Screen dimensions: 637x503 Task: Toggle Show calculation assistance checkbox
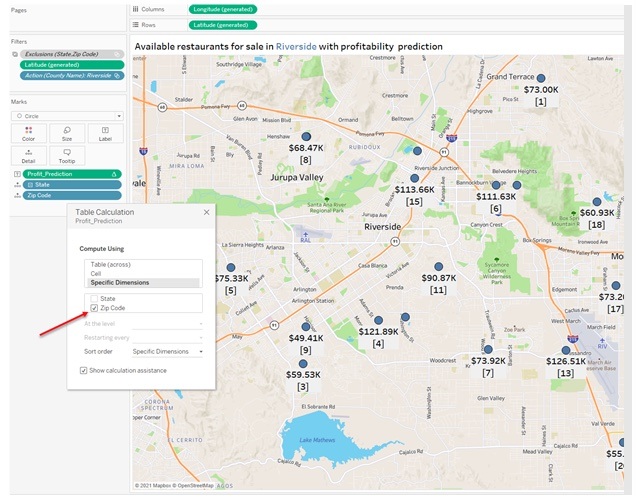(x=84, y=370)
